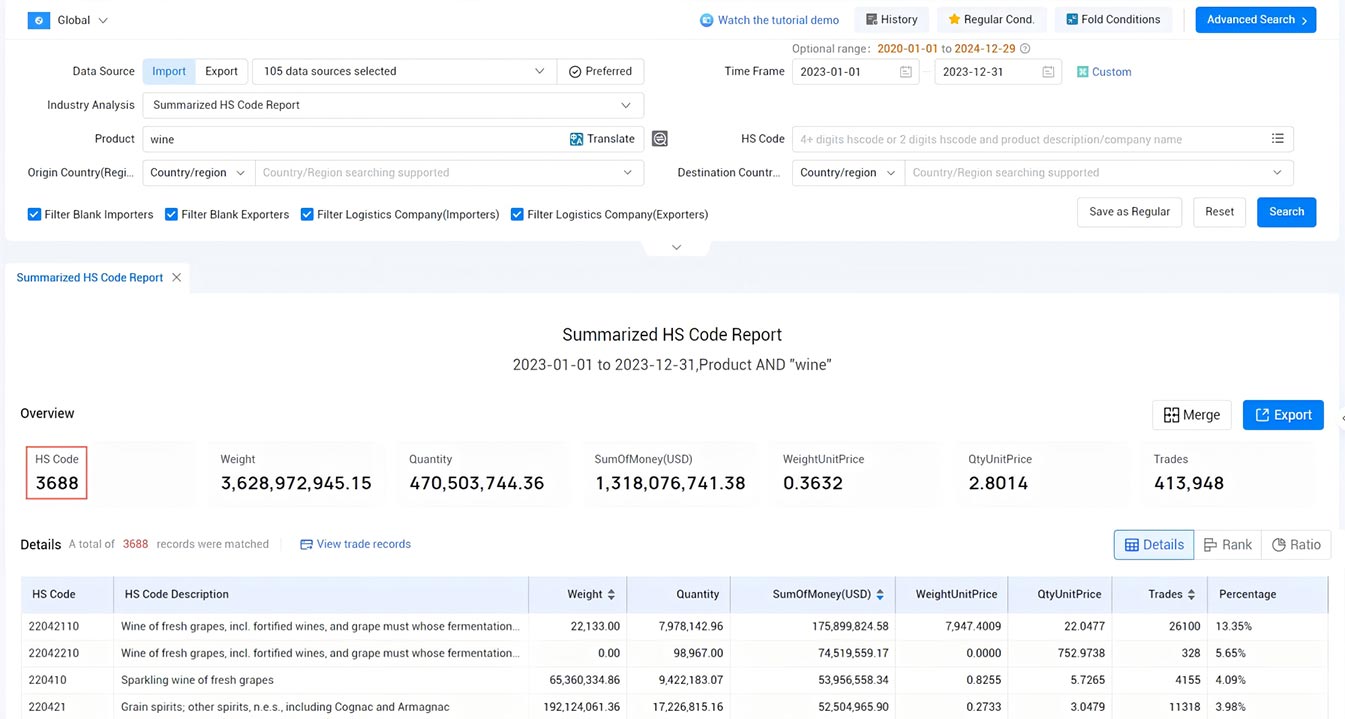Click Sparkling wine of fresh grapes description
Image resolution: width=1345 pixels, height=719 pixels.
point(197,680)
